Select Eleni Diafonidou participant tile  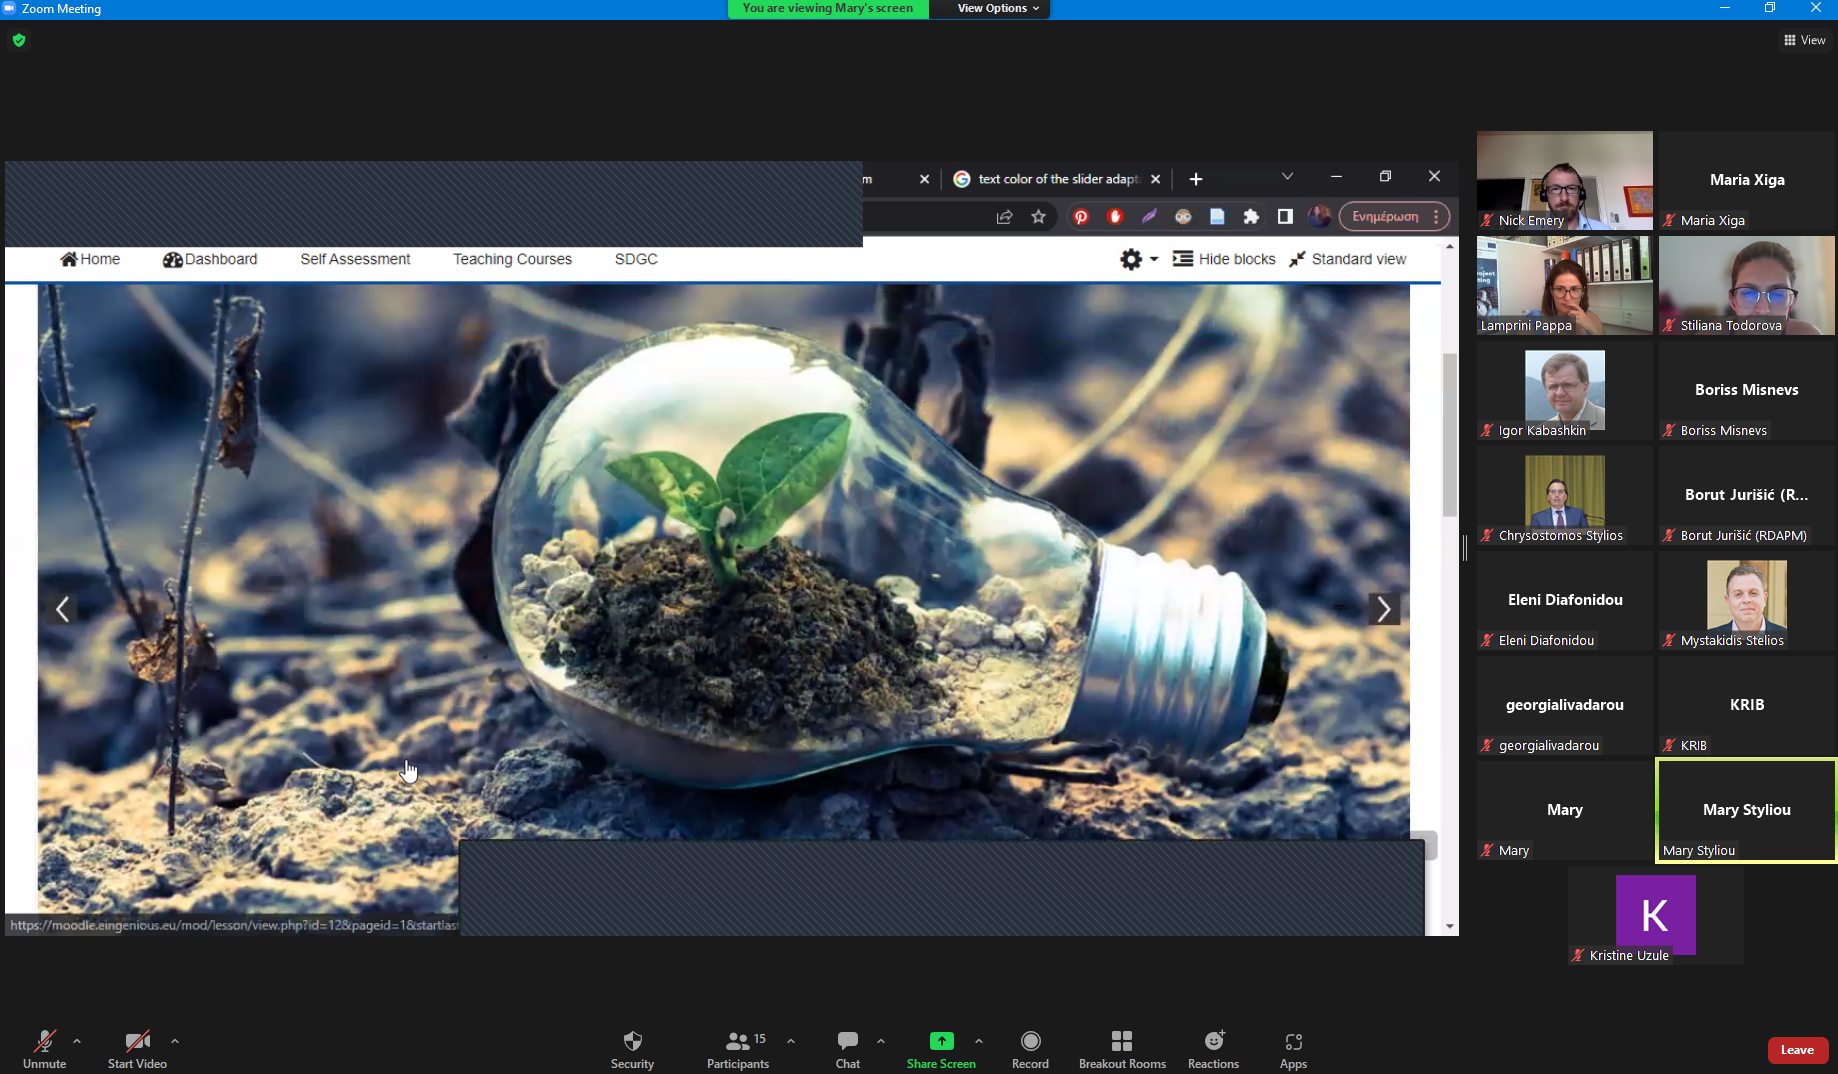click(x=1564, y=600)
